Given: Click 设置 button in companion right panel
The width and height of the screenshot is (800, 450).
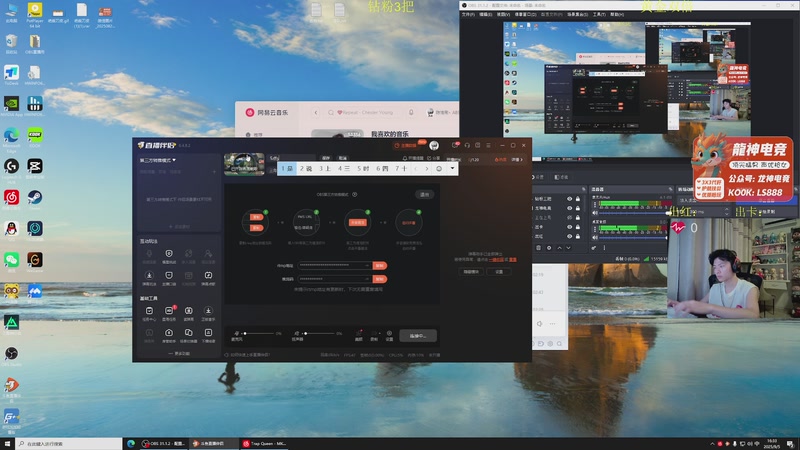Looking at the screenshot, I should pos(499,272).
